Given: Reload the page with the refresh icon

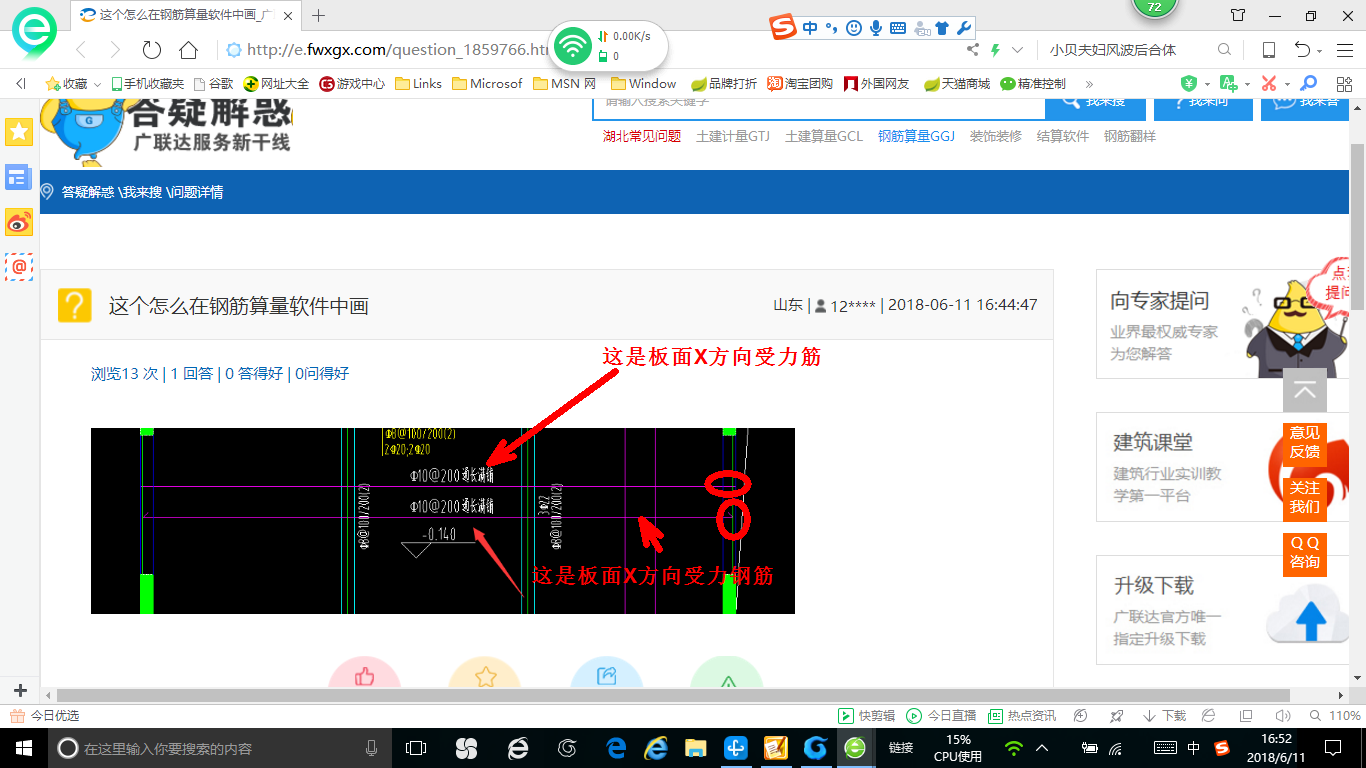Looking at the screenshot, I should pos(152,50).
